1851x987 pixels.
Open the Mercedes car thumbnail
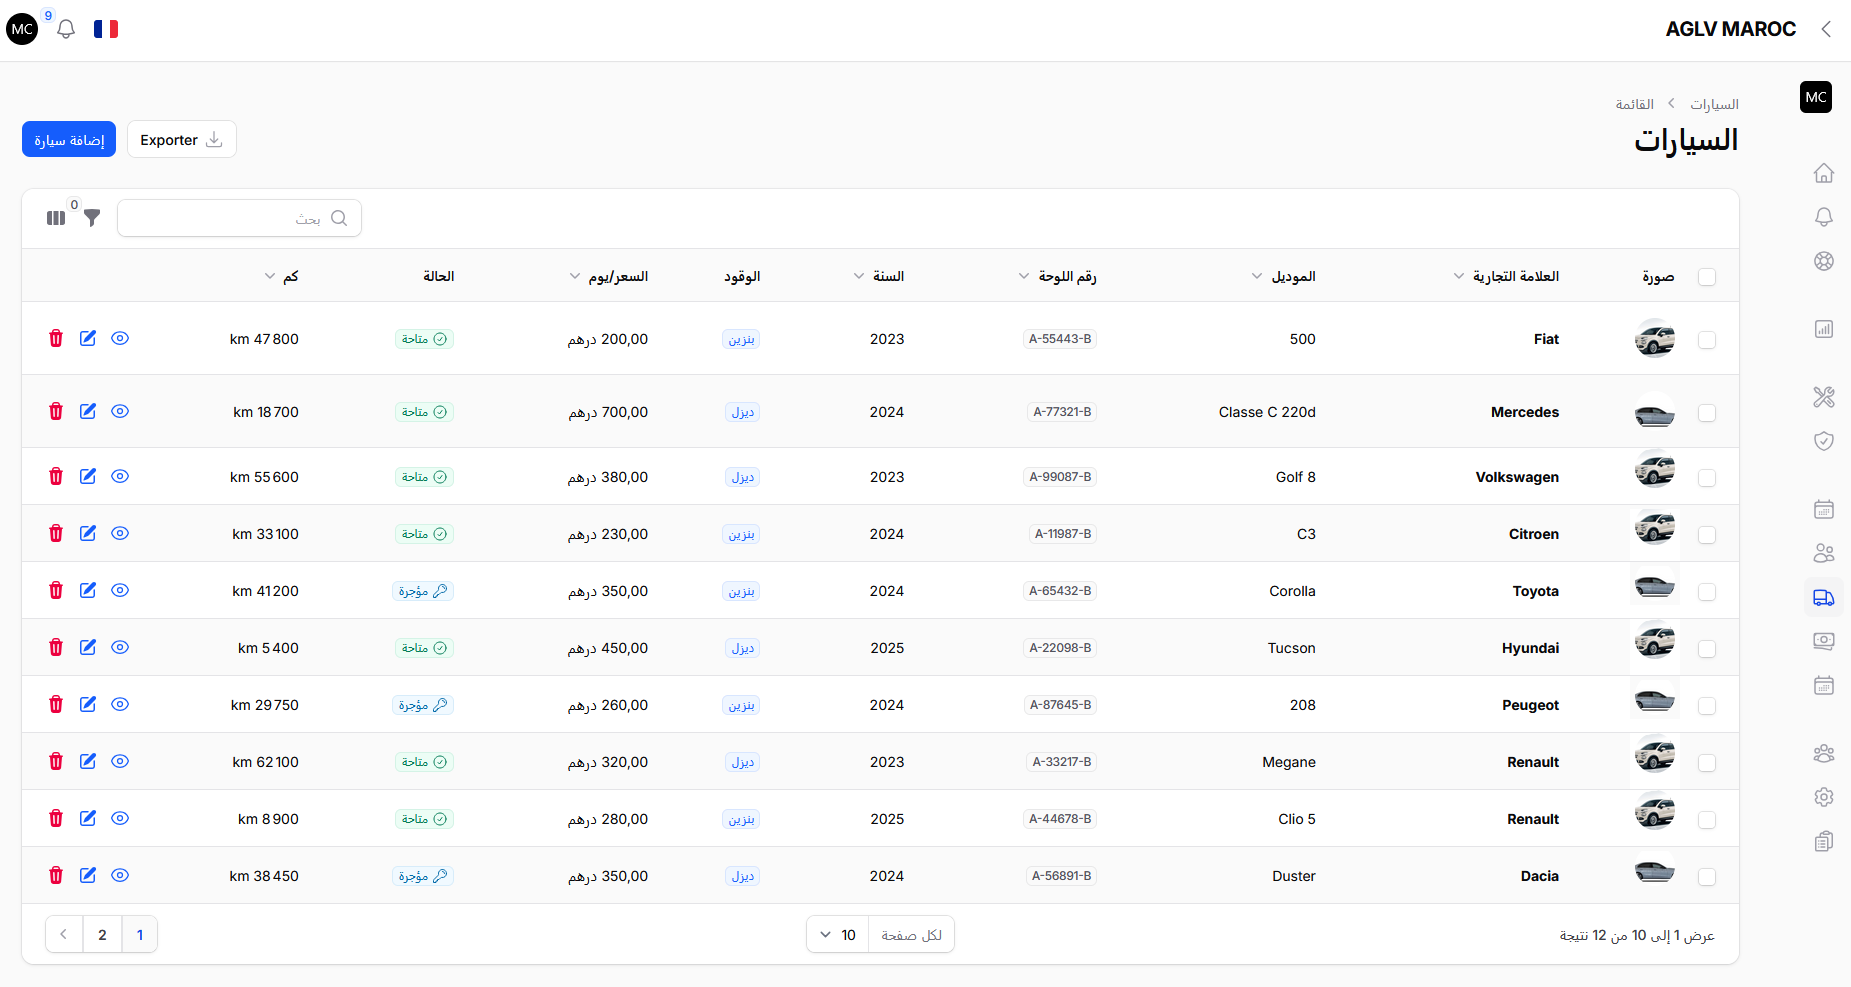pyautogui.click(x=1655, y=412)
